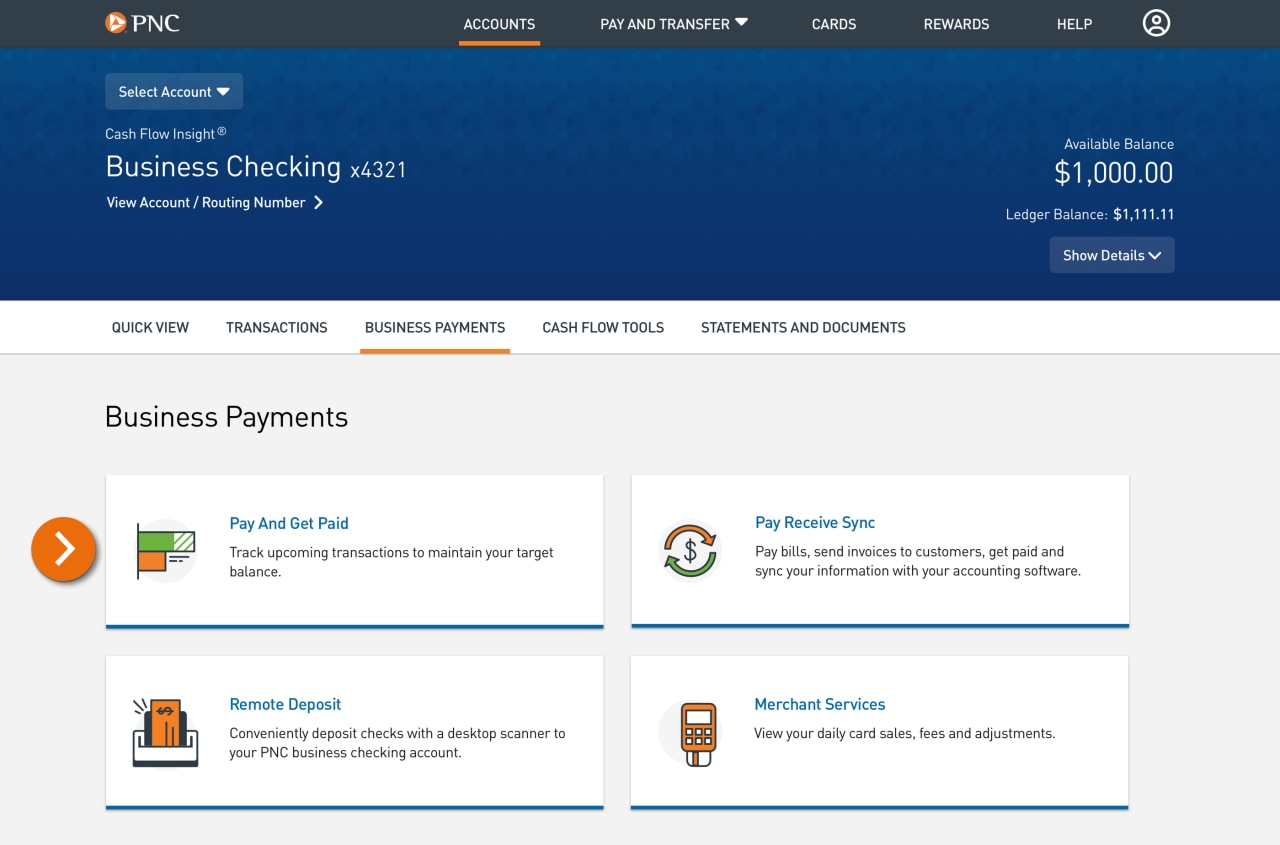Open the Cash Flow Tools tab
Viewport: 1280px width, 845px height.
tap(602, 327)
